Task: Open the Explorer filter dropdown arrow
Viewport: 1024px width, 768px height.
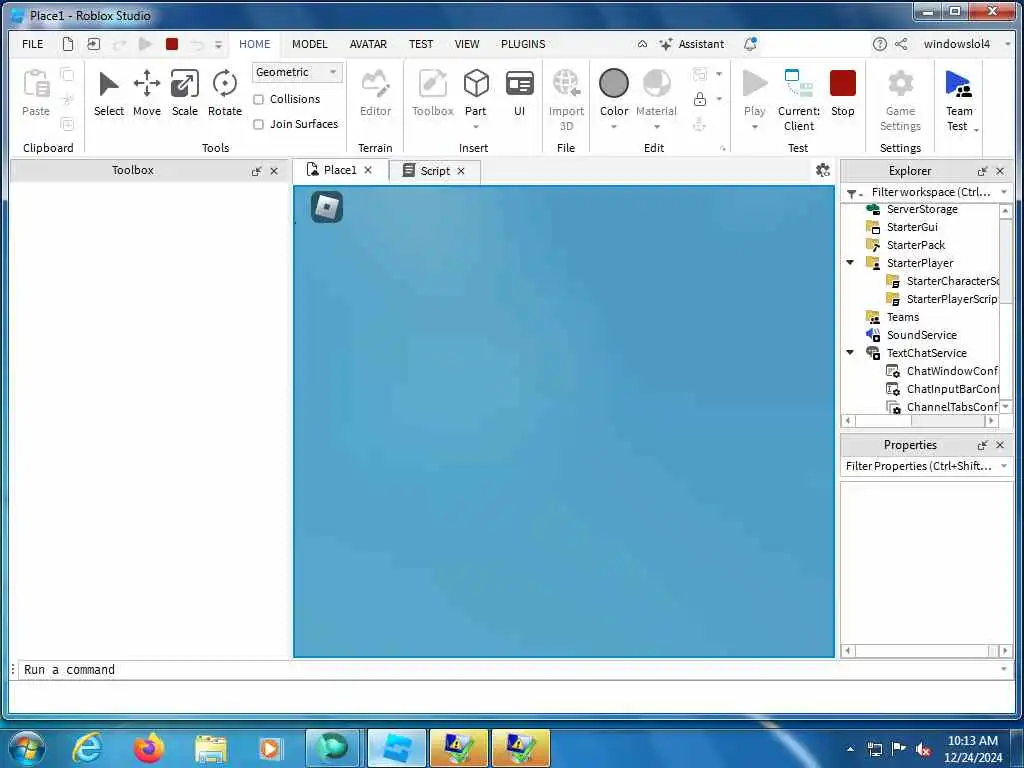Action: pos(1004,192)
